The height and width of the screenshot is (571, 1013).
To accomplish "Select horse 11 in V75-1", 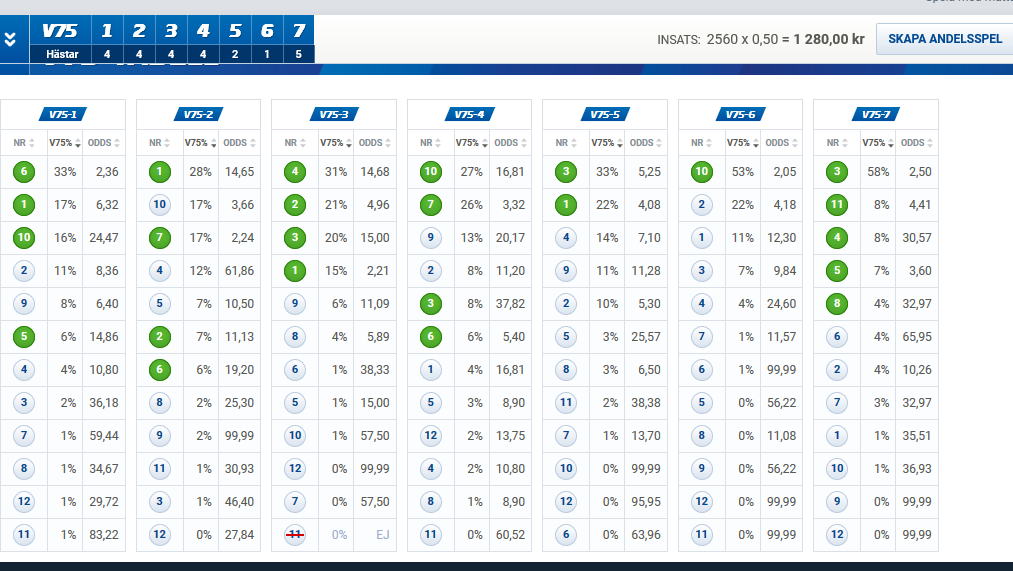I will point(24,534).
